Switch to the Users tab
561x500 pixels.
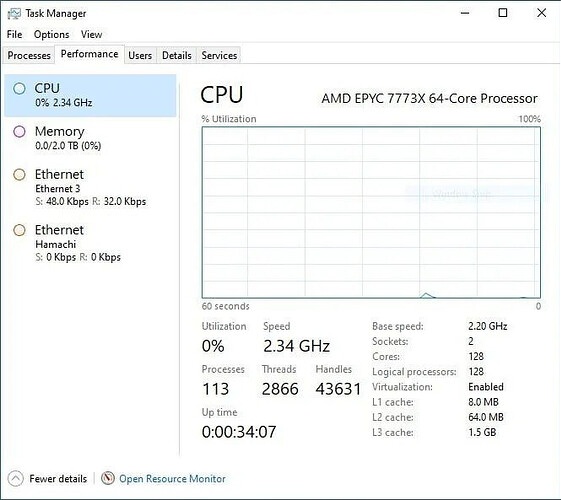[x=140, y=55]
